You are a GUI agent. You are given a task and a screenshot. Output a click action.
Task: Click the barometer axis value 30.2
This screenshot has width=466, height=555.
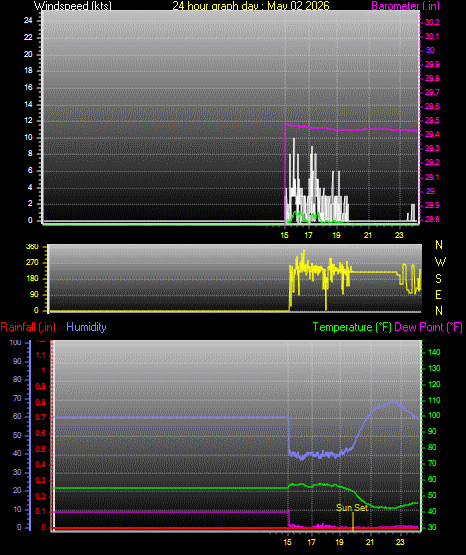coord(432,22)
